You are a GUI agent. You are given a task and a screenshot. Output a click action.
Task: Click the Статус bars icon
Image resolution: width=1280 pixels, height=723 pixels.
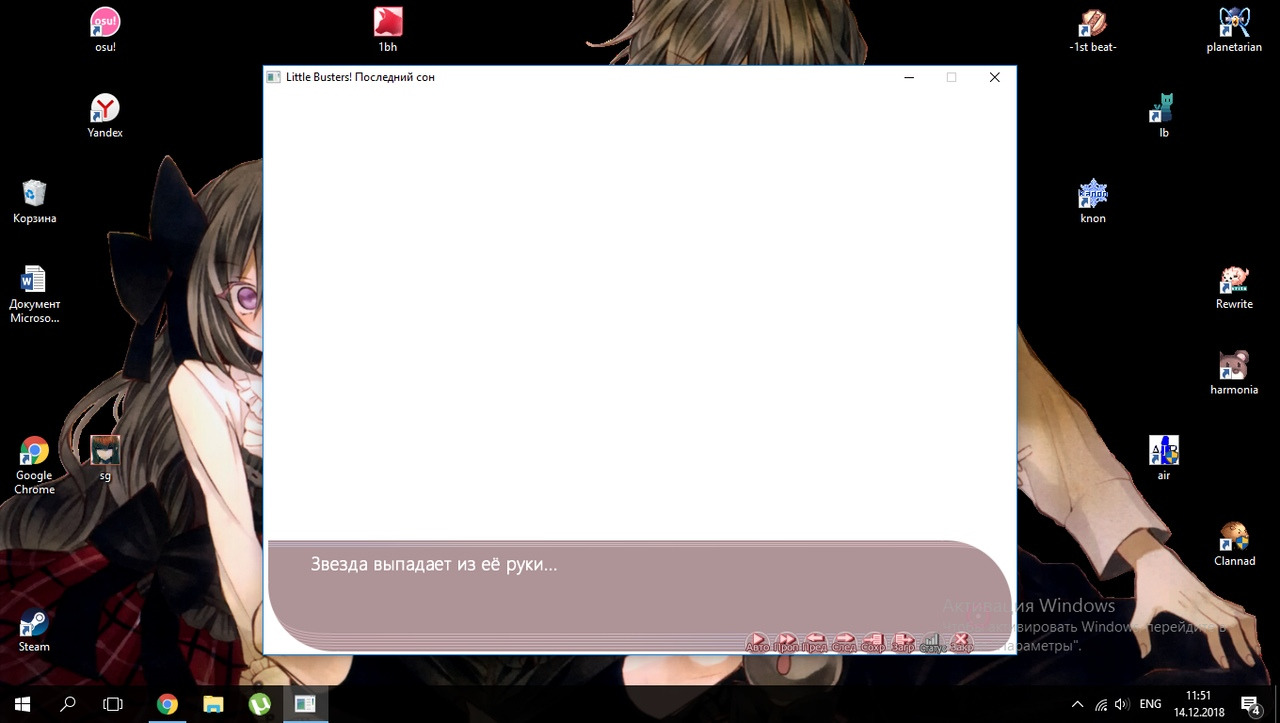click(x=932, y=642)
